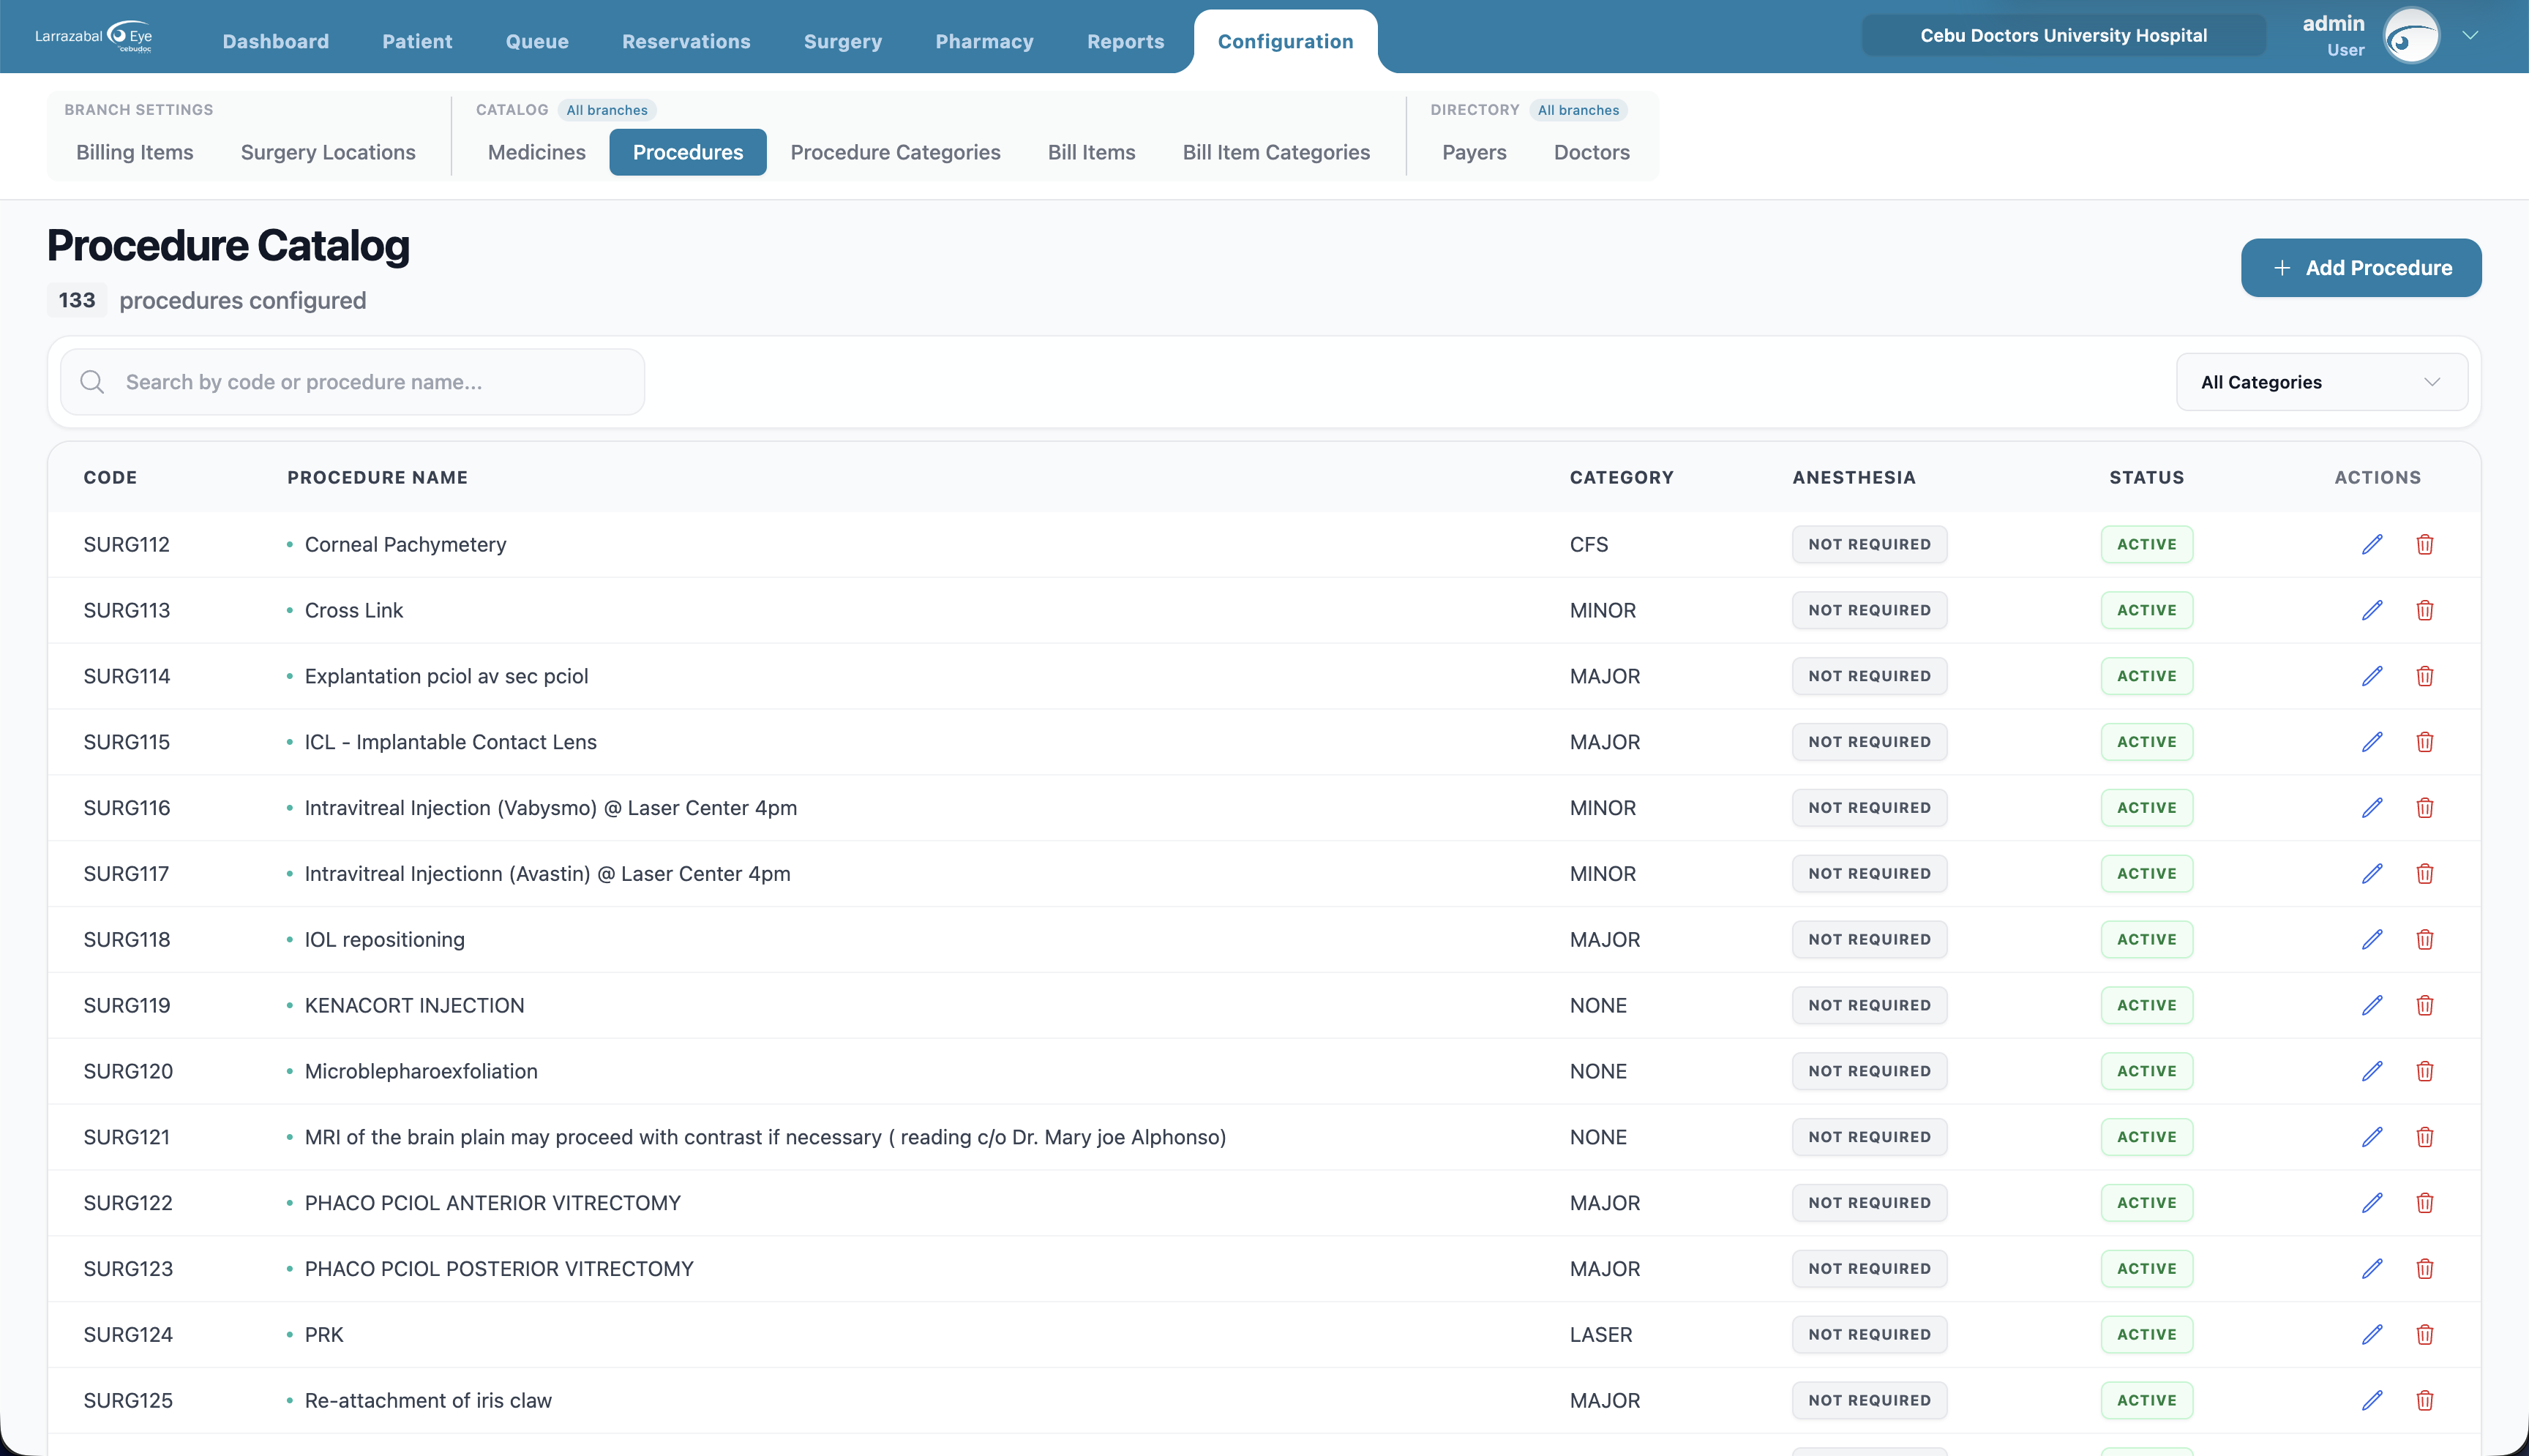Select the Configuration tab

[x=1285, y=41]
